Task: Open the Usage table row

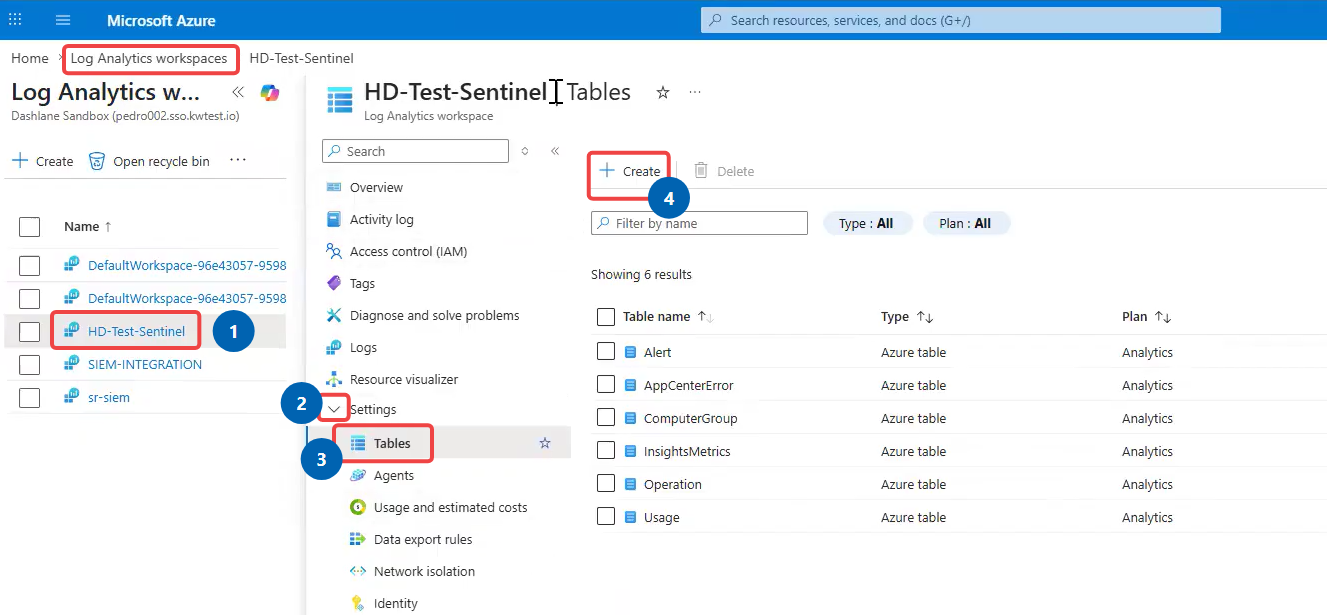Action: click(661, 517)
